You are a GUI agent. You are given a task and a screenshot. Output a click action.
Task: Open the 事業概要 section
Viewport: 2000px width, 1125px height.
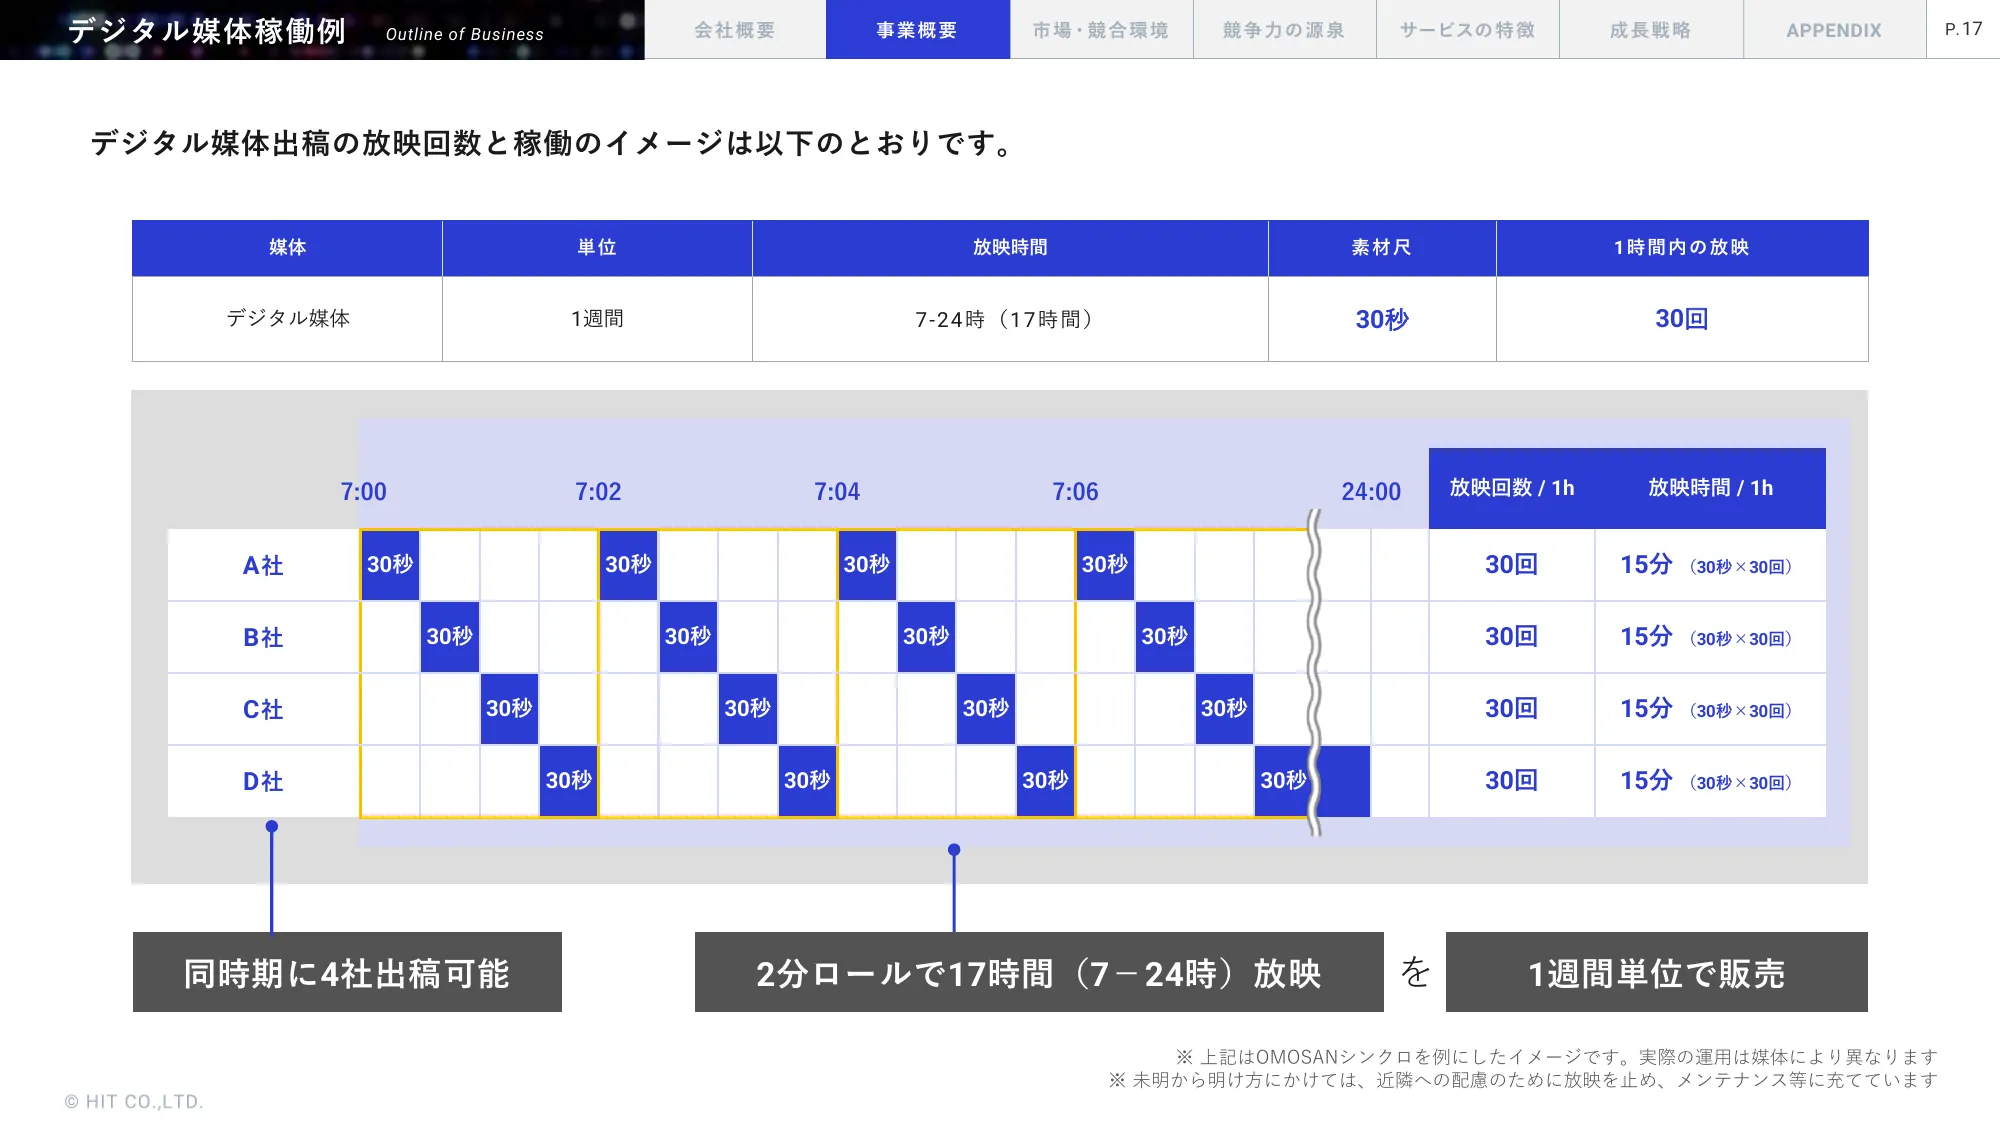click(917, 29)
